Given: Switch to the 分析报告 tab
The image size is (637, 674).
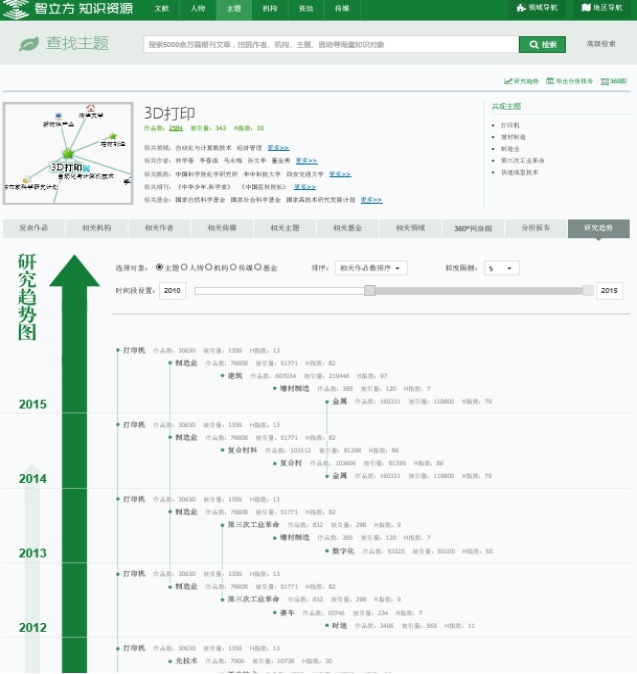Looking at the screenshot, I should point(535,228).
